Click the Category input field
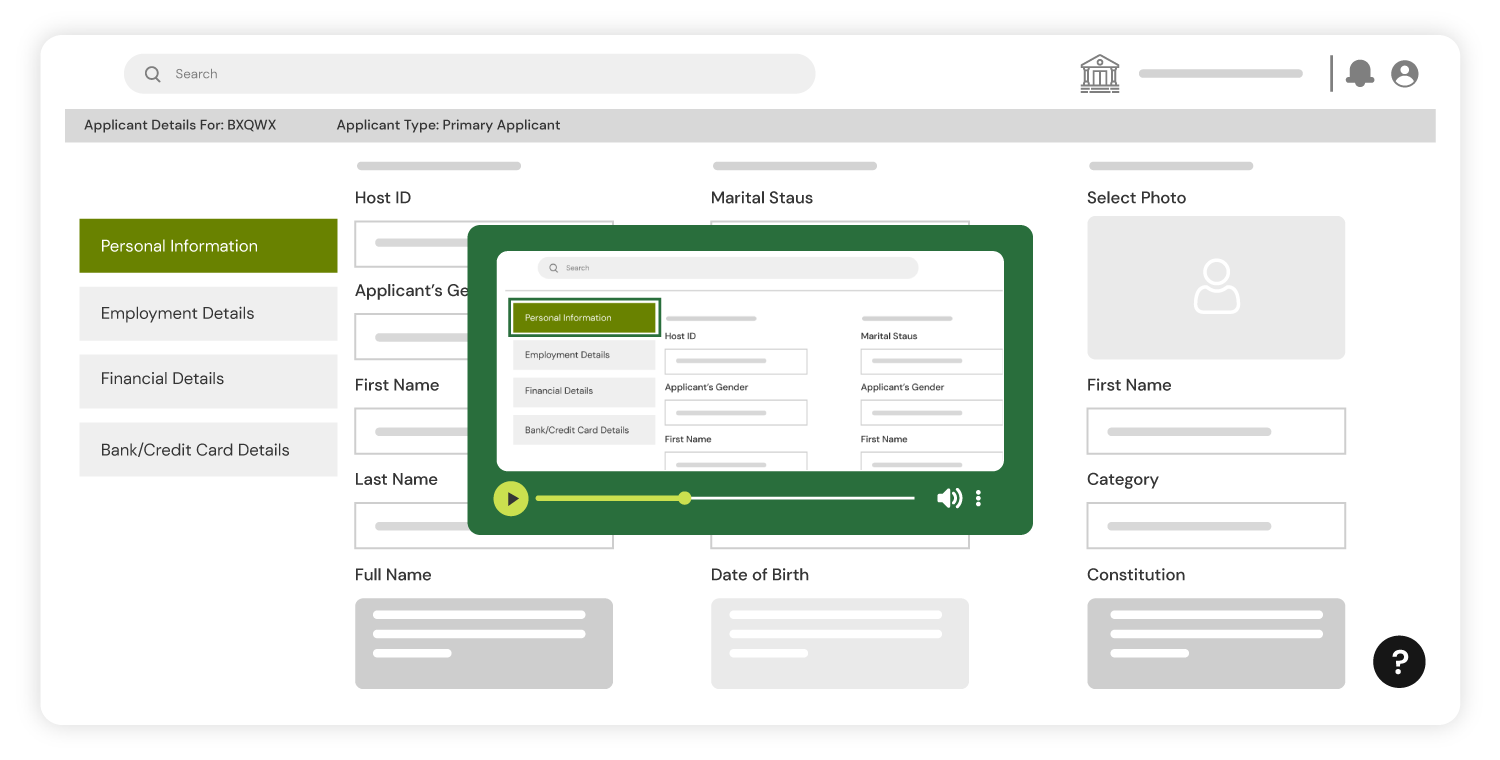The image size is (1500, 760). [x=1216, y=525]
